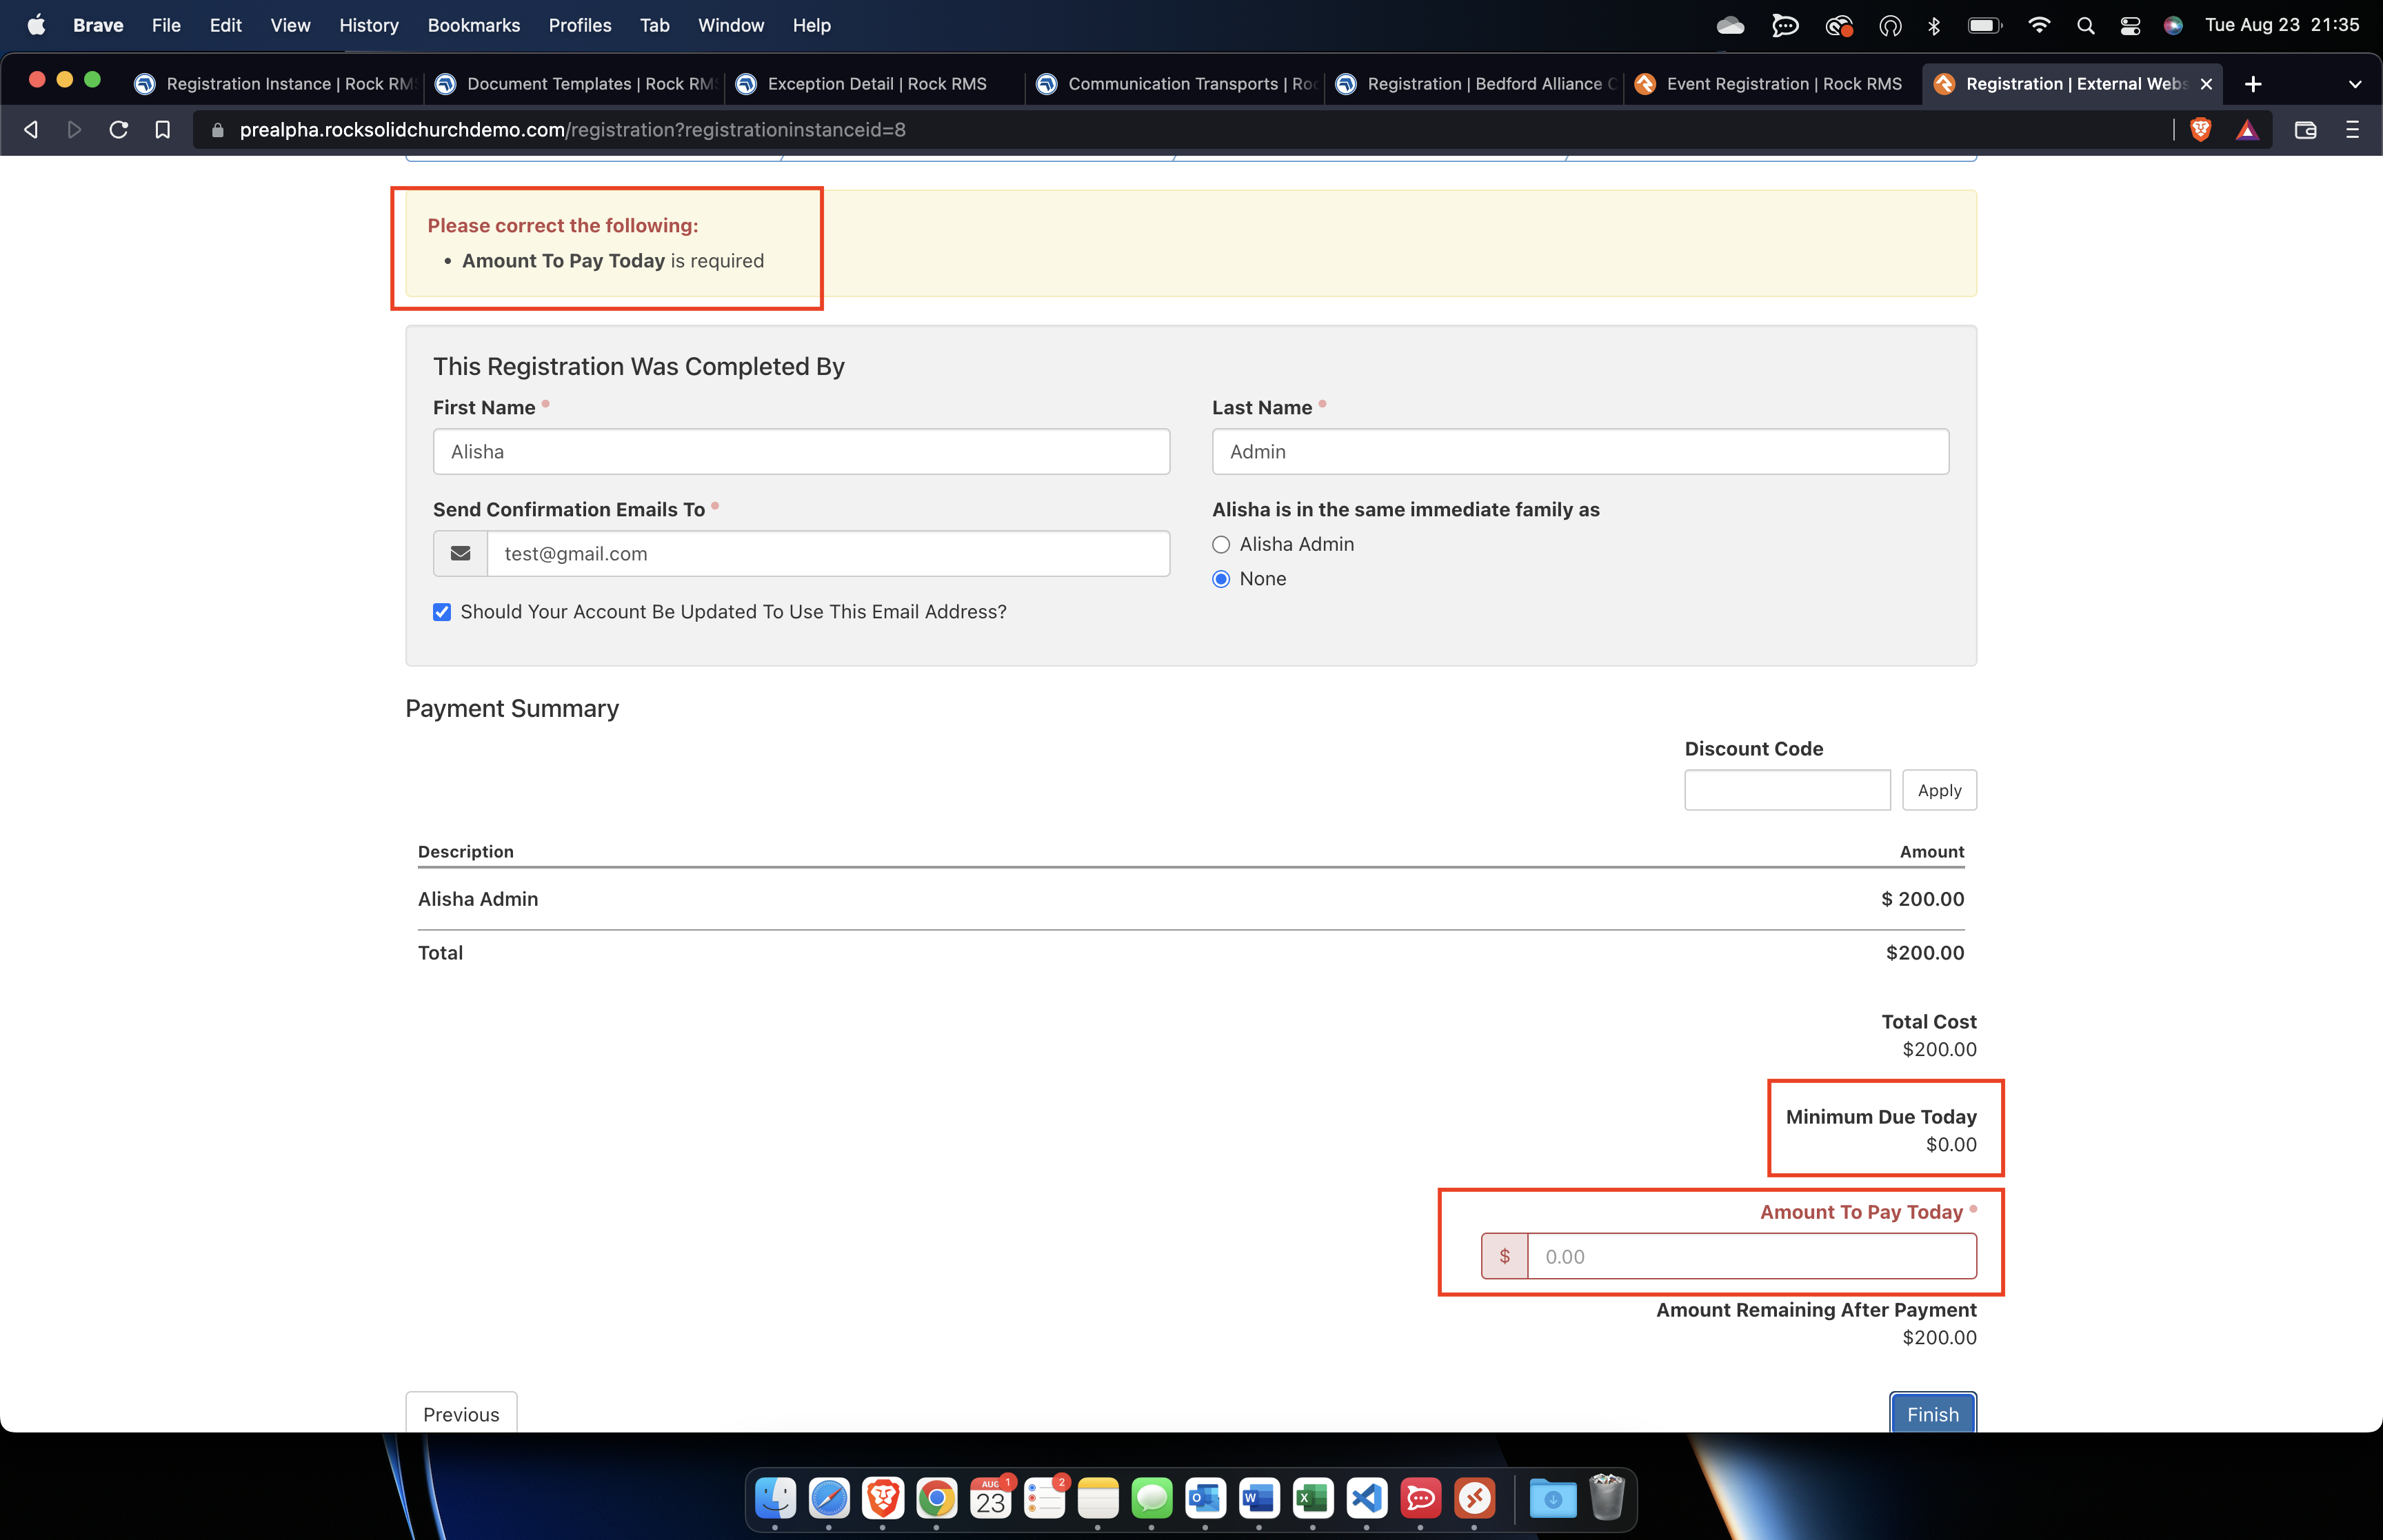Click the browser back arrow
2383x1540 pixels.
[x=31, y=130]
